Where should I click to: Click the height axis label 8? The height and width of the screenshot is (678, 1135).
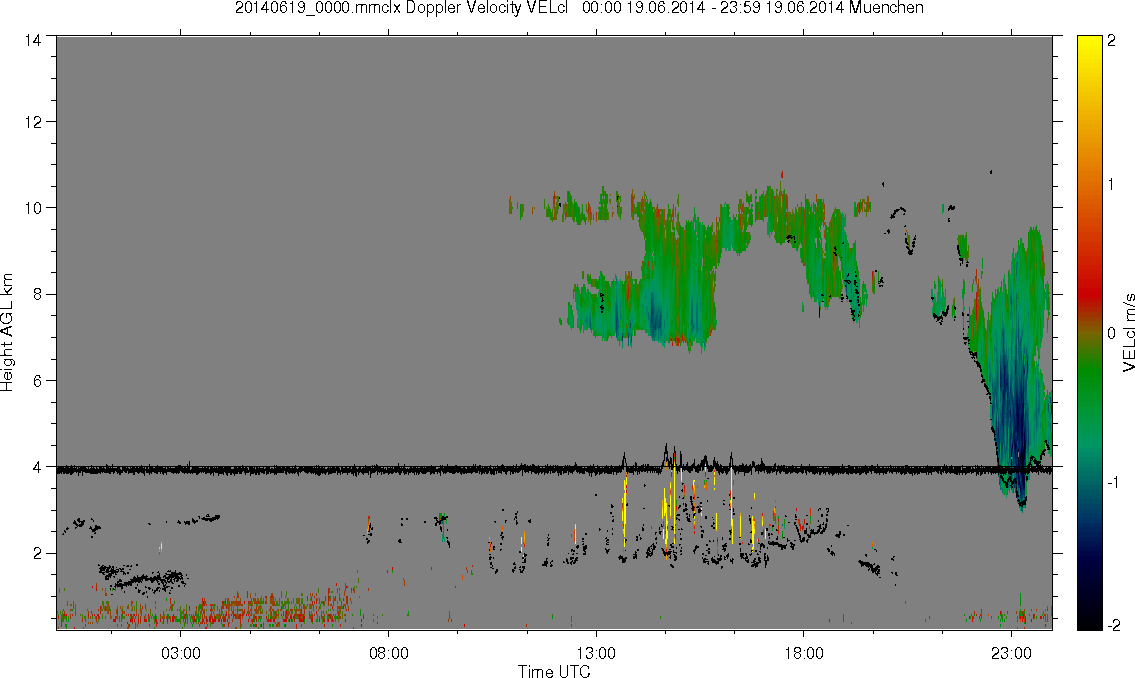click(36, 294)
